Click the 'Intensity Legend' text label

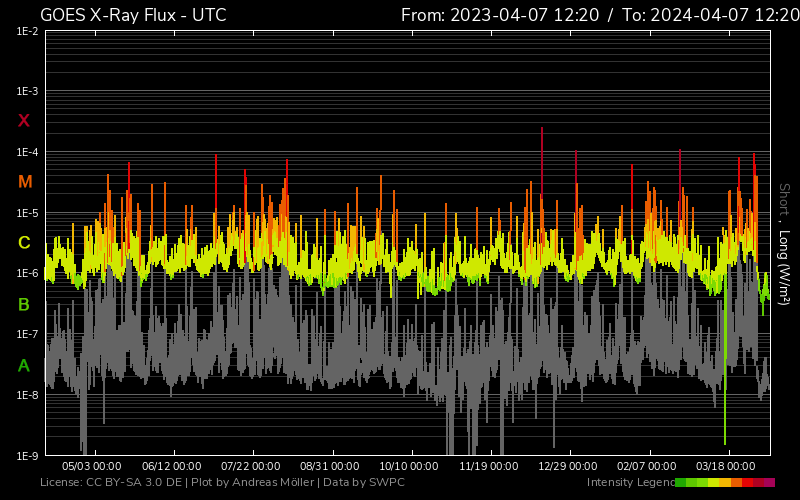click(629, 482)
